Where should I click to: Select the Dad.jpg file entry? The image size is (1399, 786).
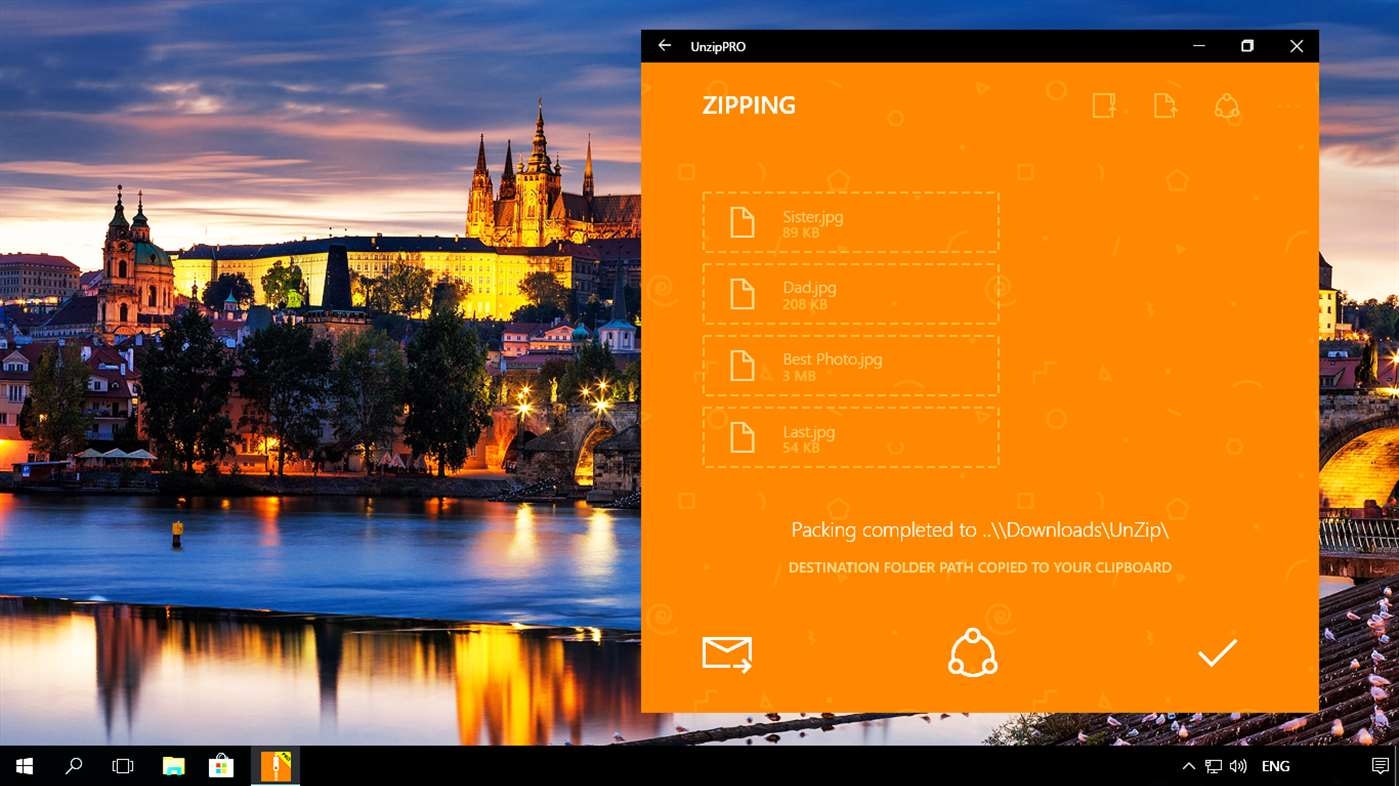point(851,293)
